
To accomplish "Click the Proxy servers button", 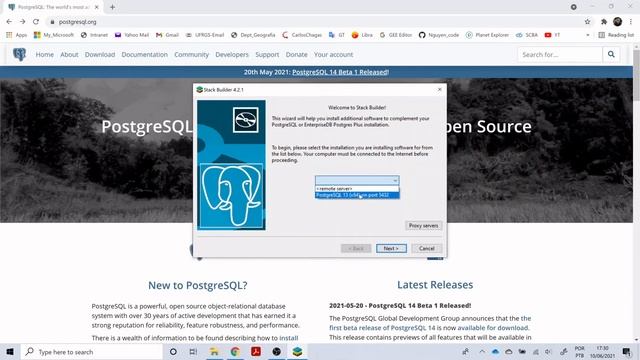I will 424,225.
